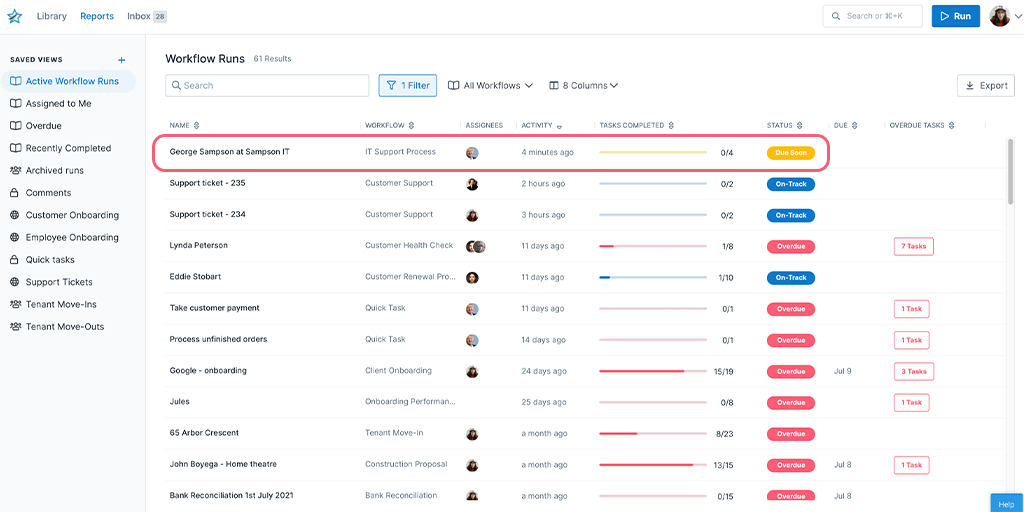1024x512 pixels.
Task: Open the All Workflows dropdown
Action: 490,86
